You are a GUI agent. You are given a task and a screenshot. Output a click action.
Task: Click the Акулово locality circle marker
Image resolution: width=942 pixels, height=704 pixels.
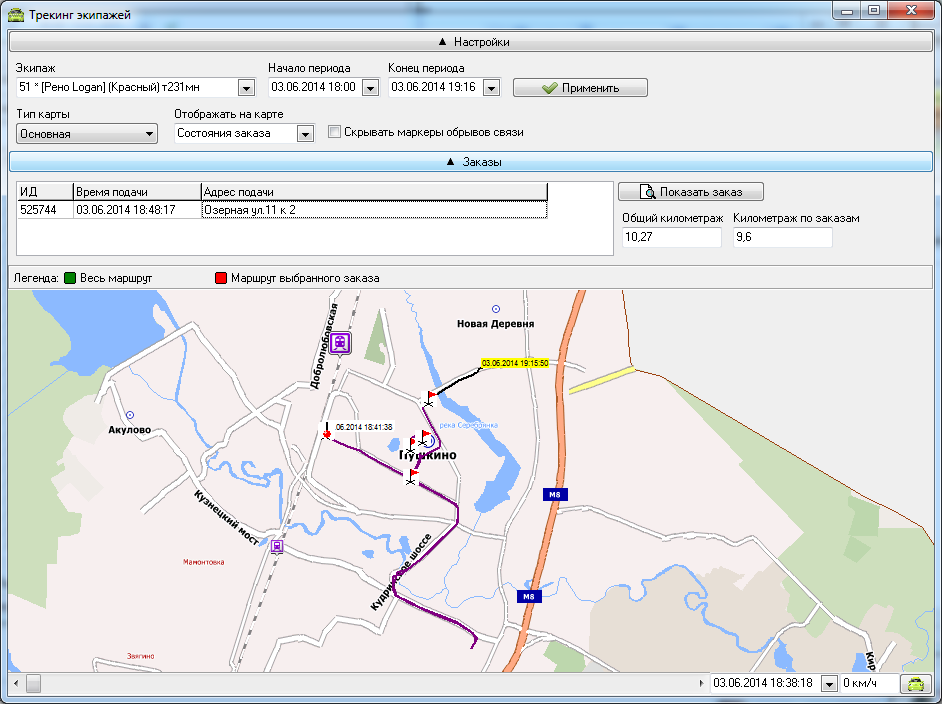point(130,415)
